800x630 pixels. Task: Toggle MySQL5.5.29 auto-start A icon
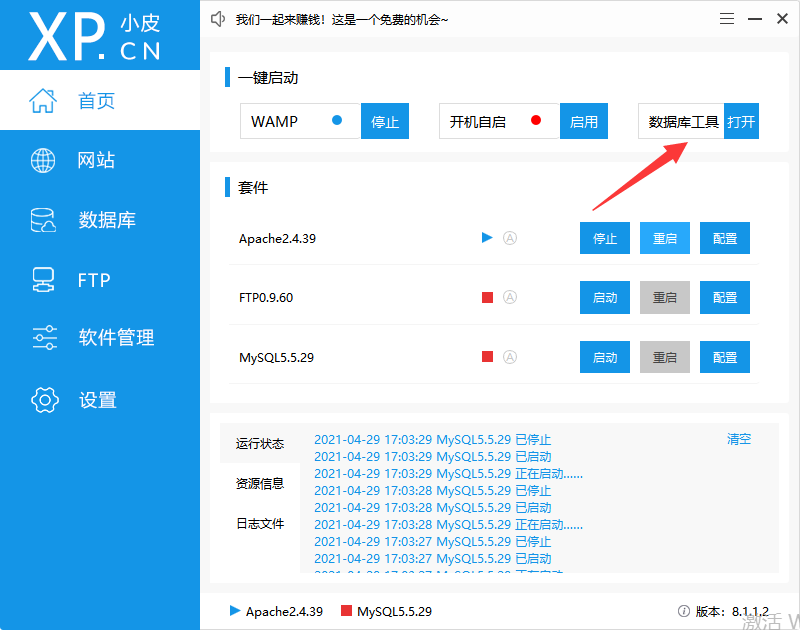(510, 357)
